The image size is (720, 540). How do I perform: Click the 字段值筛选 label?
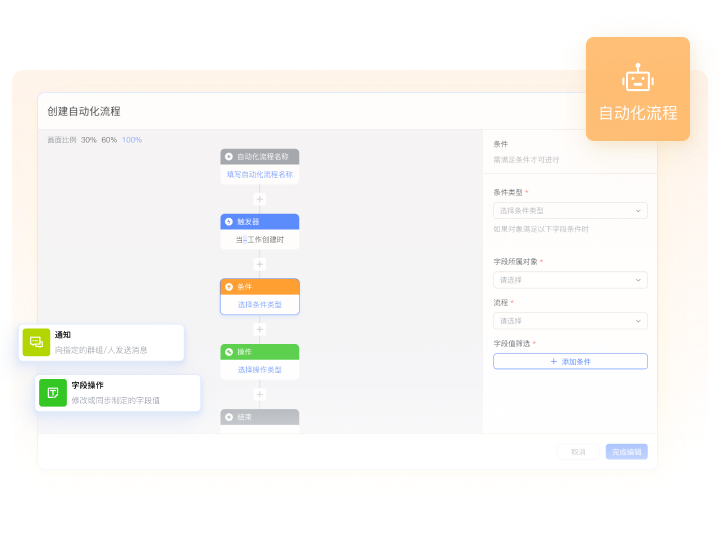point(512,343)
